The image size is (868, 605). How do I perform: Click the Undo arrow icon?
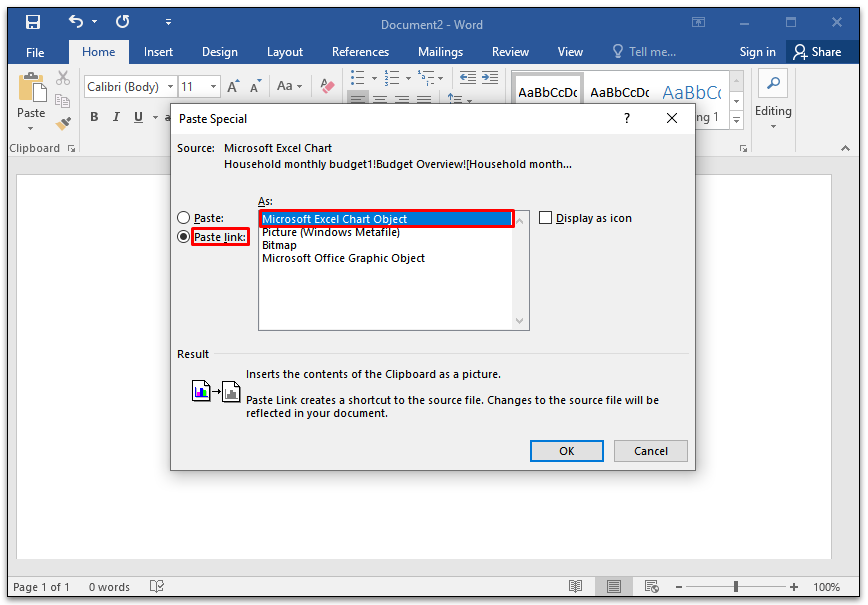[x=76, y=22]
